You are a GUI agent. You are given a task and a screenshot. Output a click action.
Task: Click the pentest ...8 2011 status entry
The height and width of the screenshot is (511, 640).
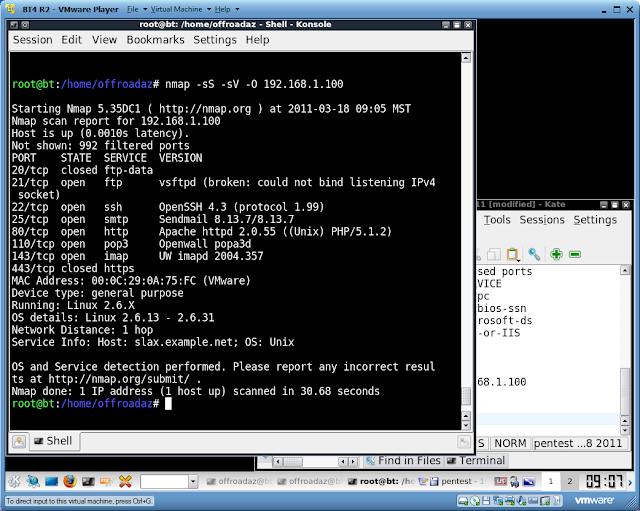tap(578, 443)
